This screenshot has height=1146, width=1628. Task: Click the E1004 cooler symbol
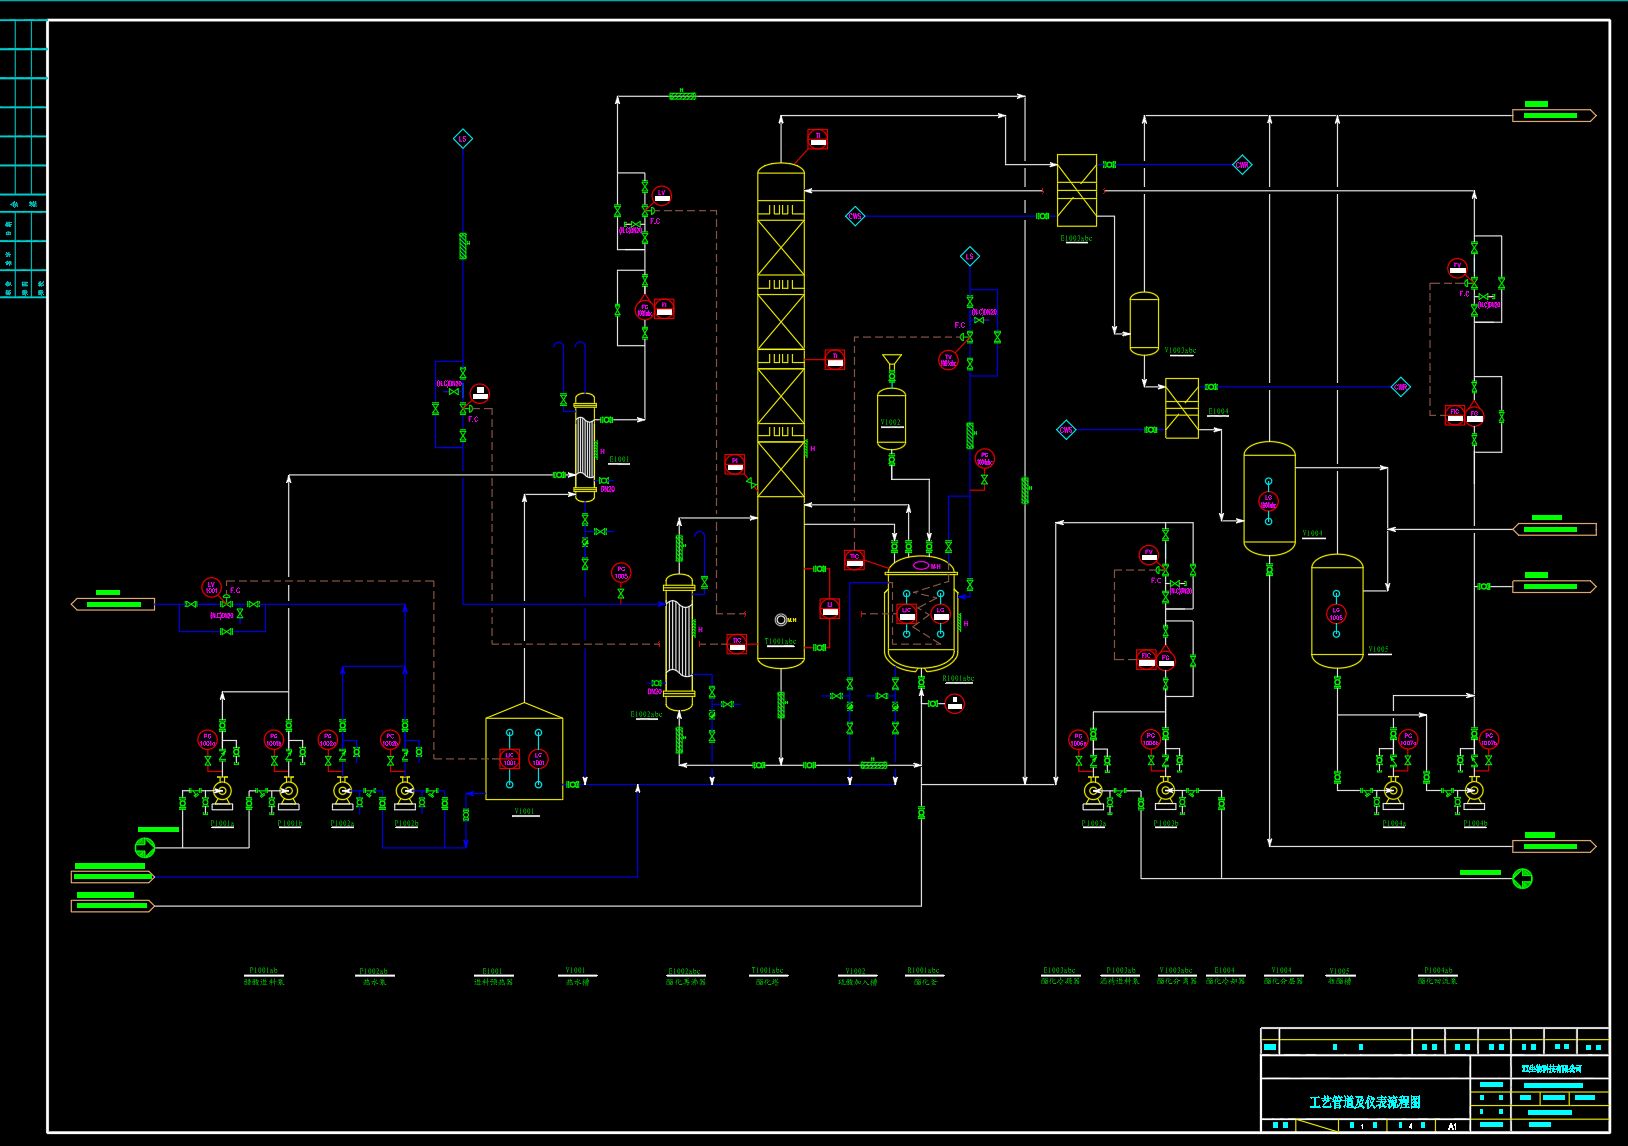click(x=1182, y=408)
